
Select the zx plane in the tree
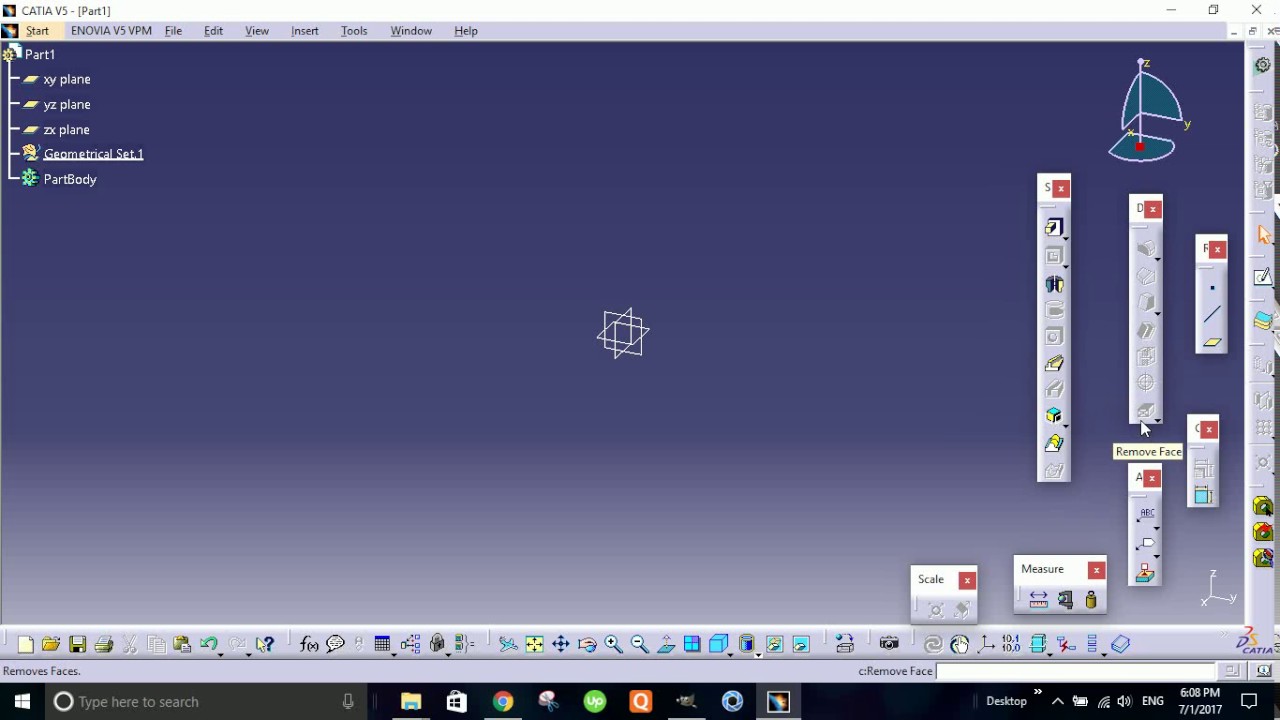tap(67, 130)
